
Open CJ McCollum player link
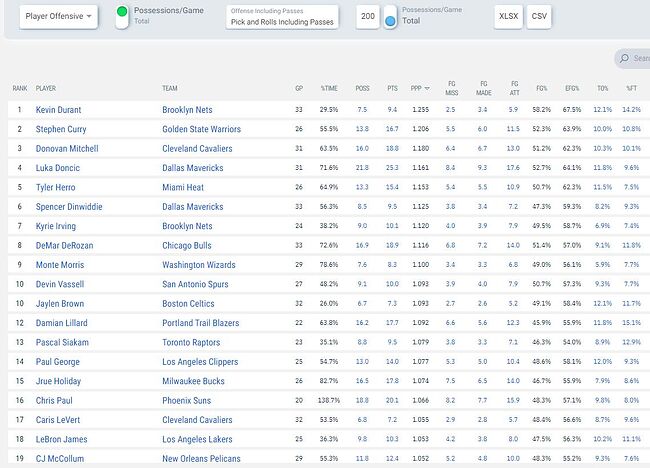[60, 459]
